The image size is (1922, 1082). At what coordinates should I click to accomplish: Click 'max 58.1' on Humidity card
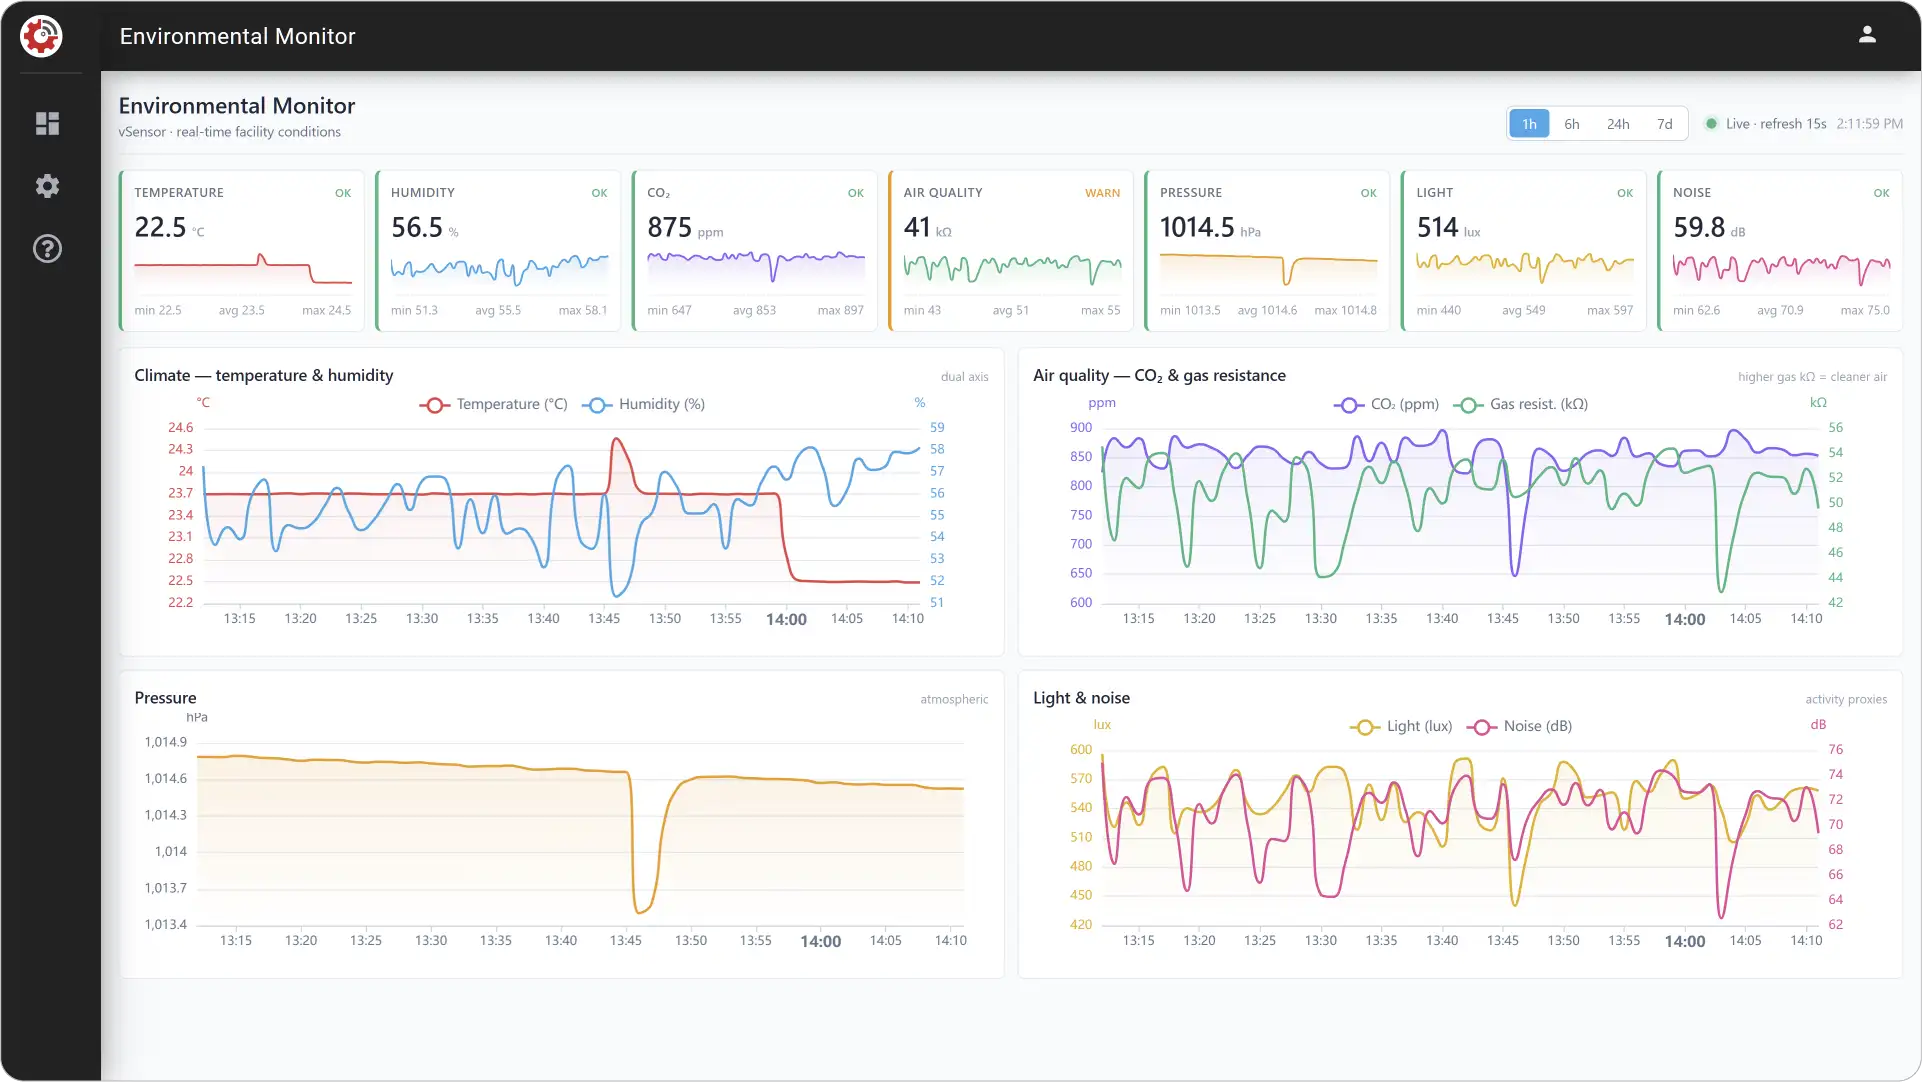pos(583,310)
